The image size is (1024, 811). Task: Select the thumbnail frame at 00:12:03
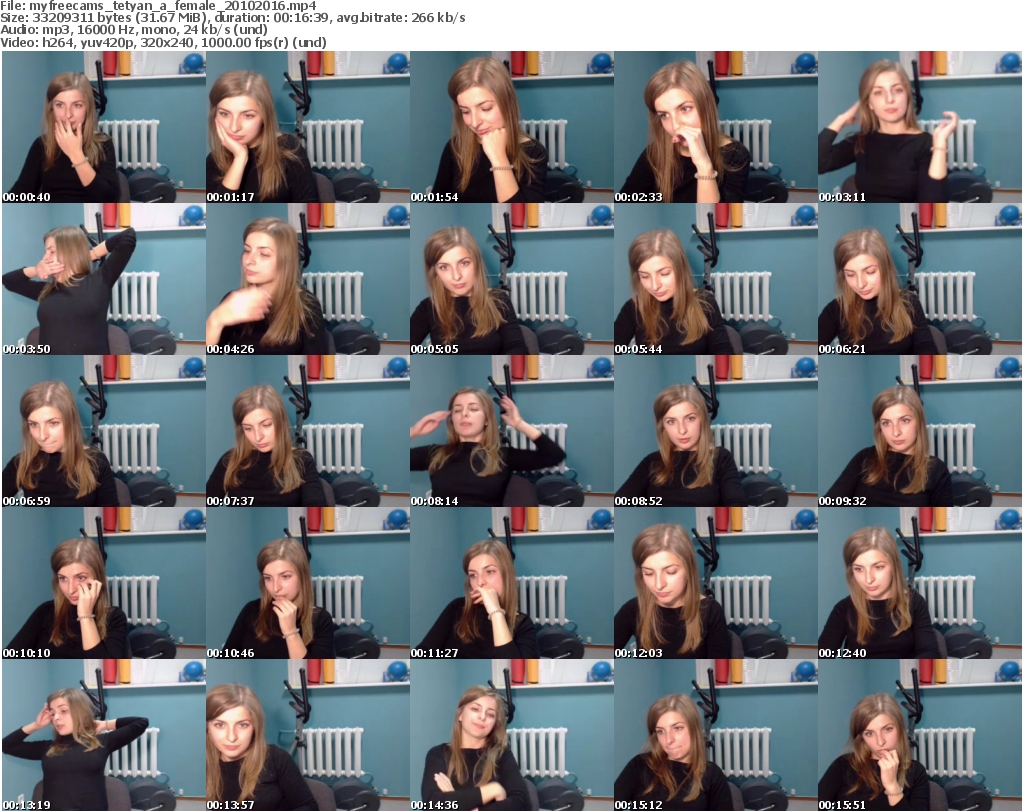click(x=716, y=583)
